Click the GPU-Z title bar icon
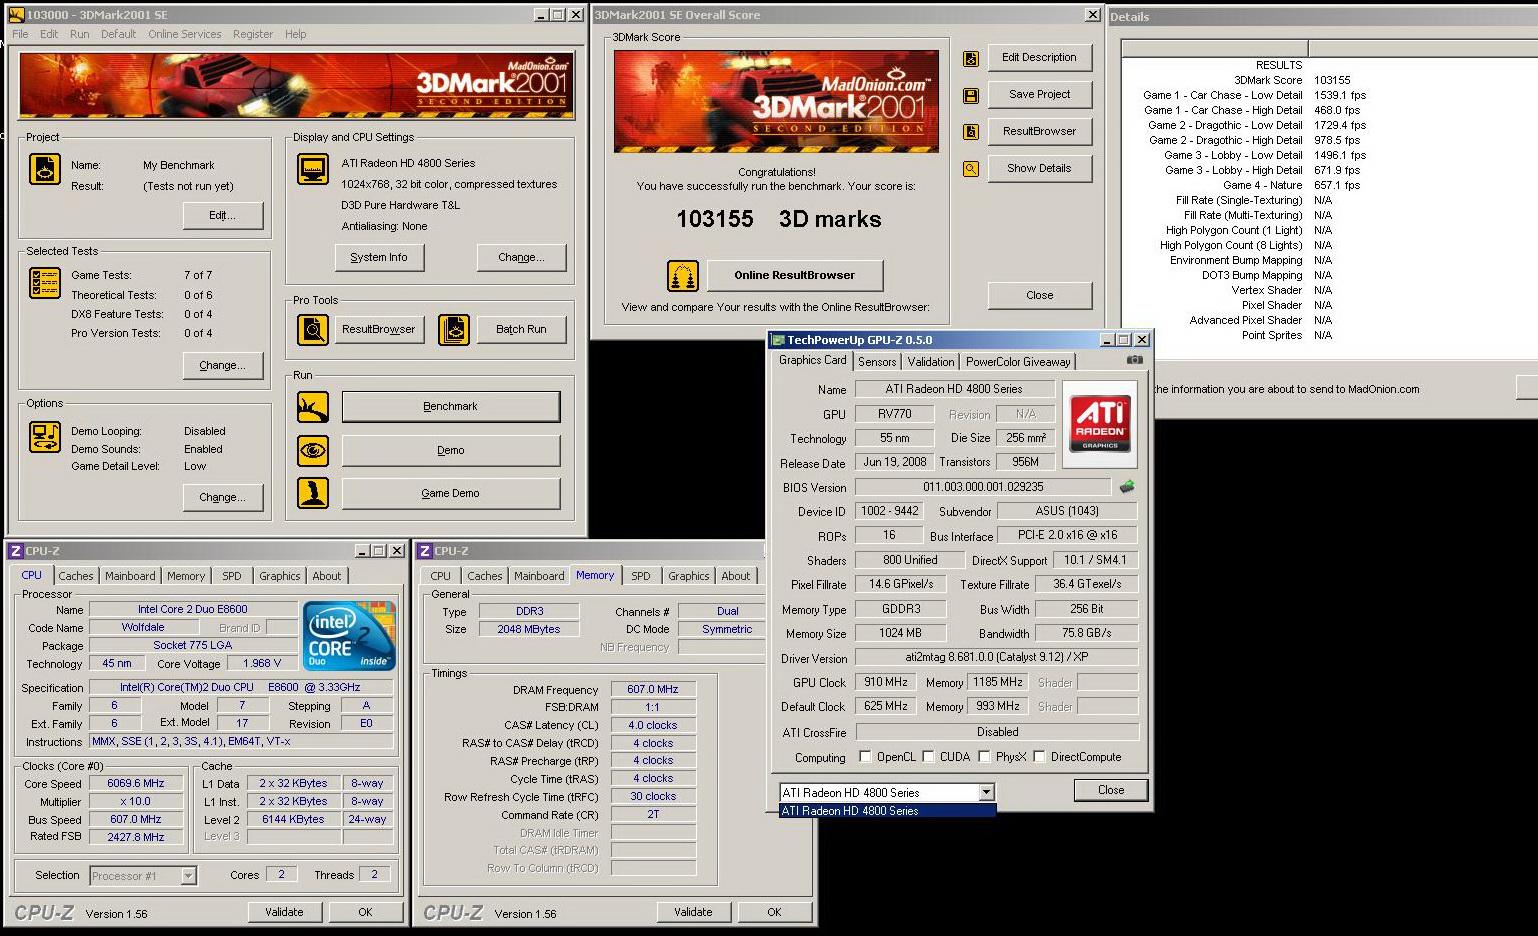Screen dimensions: 1538x936 coord(778,340)
